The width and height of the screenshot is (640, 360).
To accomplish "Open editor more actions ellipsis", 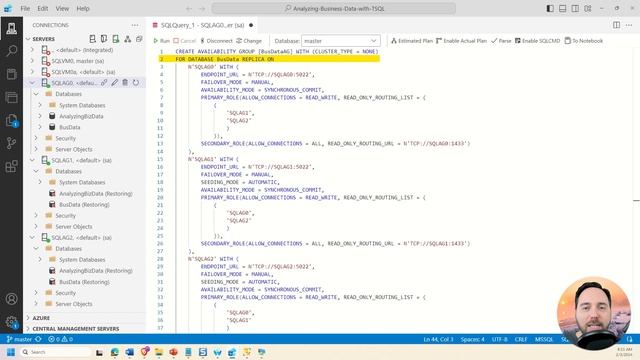I will (x=629, y=25).
